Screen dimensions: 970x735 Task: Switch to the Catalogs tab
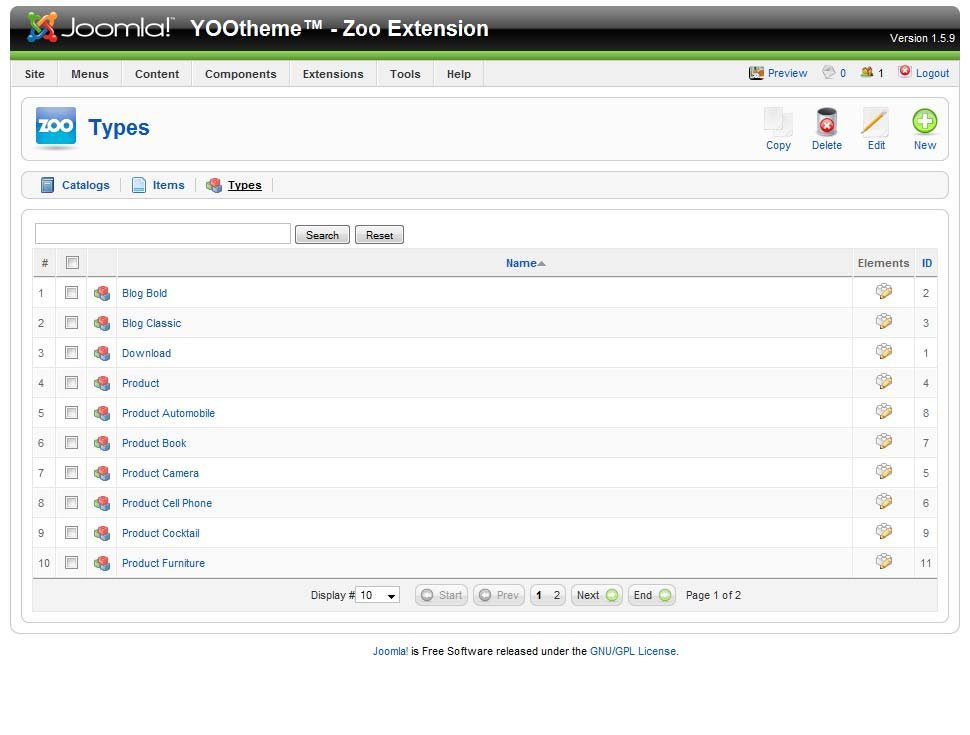click(75, 185)
